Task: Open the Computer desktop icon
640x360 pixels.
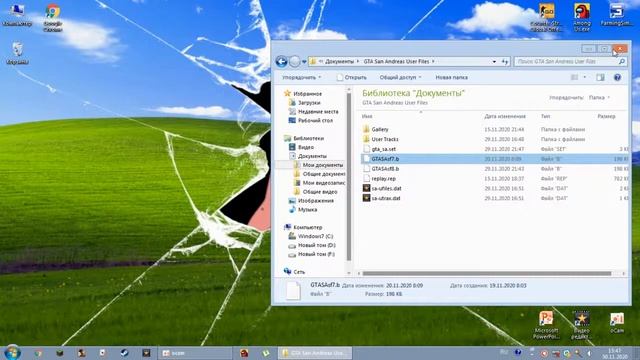Action: 17,15
